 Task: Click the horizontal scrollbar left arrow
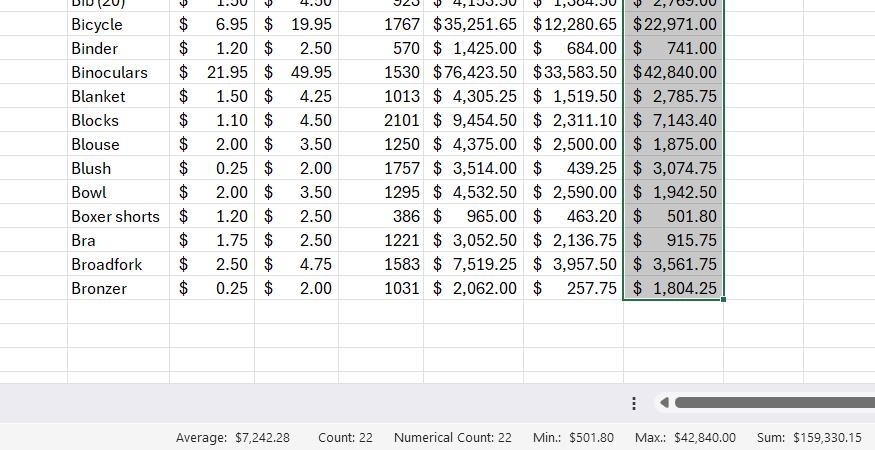[664, 403]
